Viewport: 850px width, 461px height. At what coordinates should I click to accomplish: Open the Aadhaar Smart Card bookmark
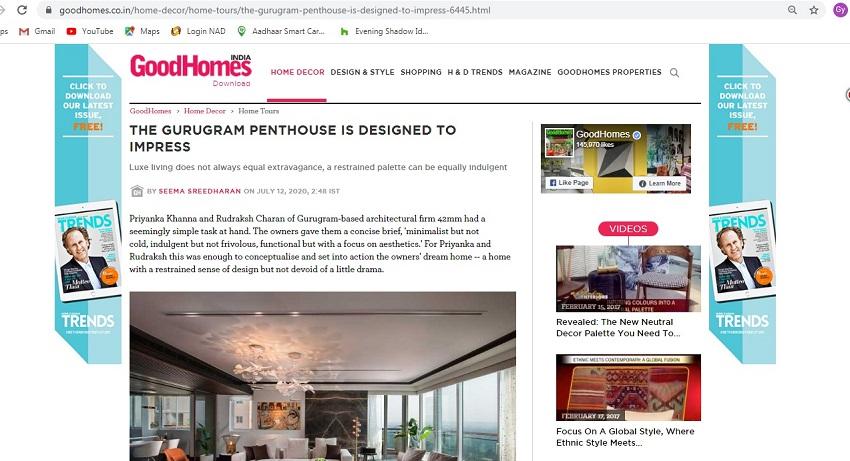(281, 31)
